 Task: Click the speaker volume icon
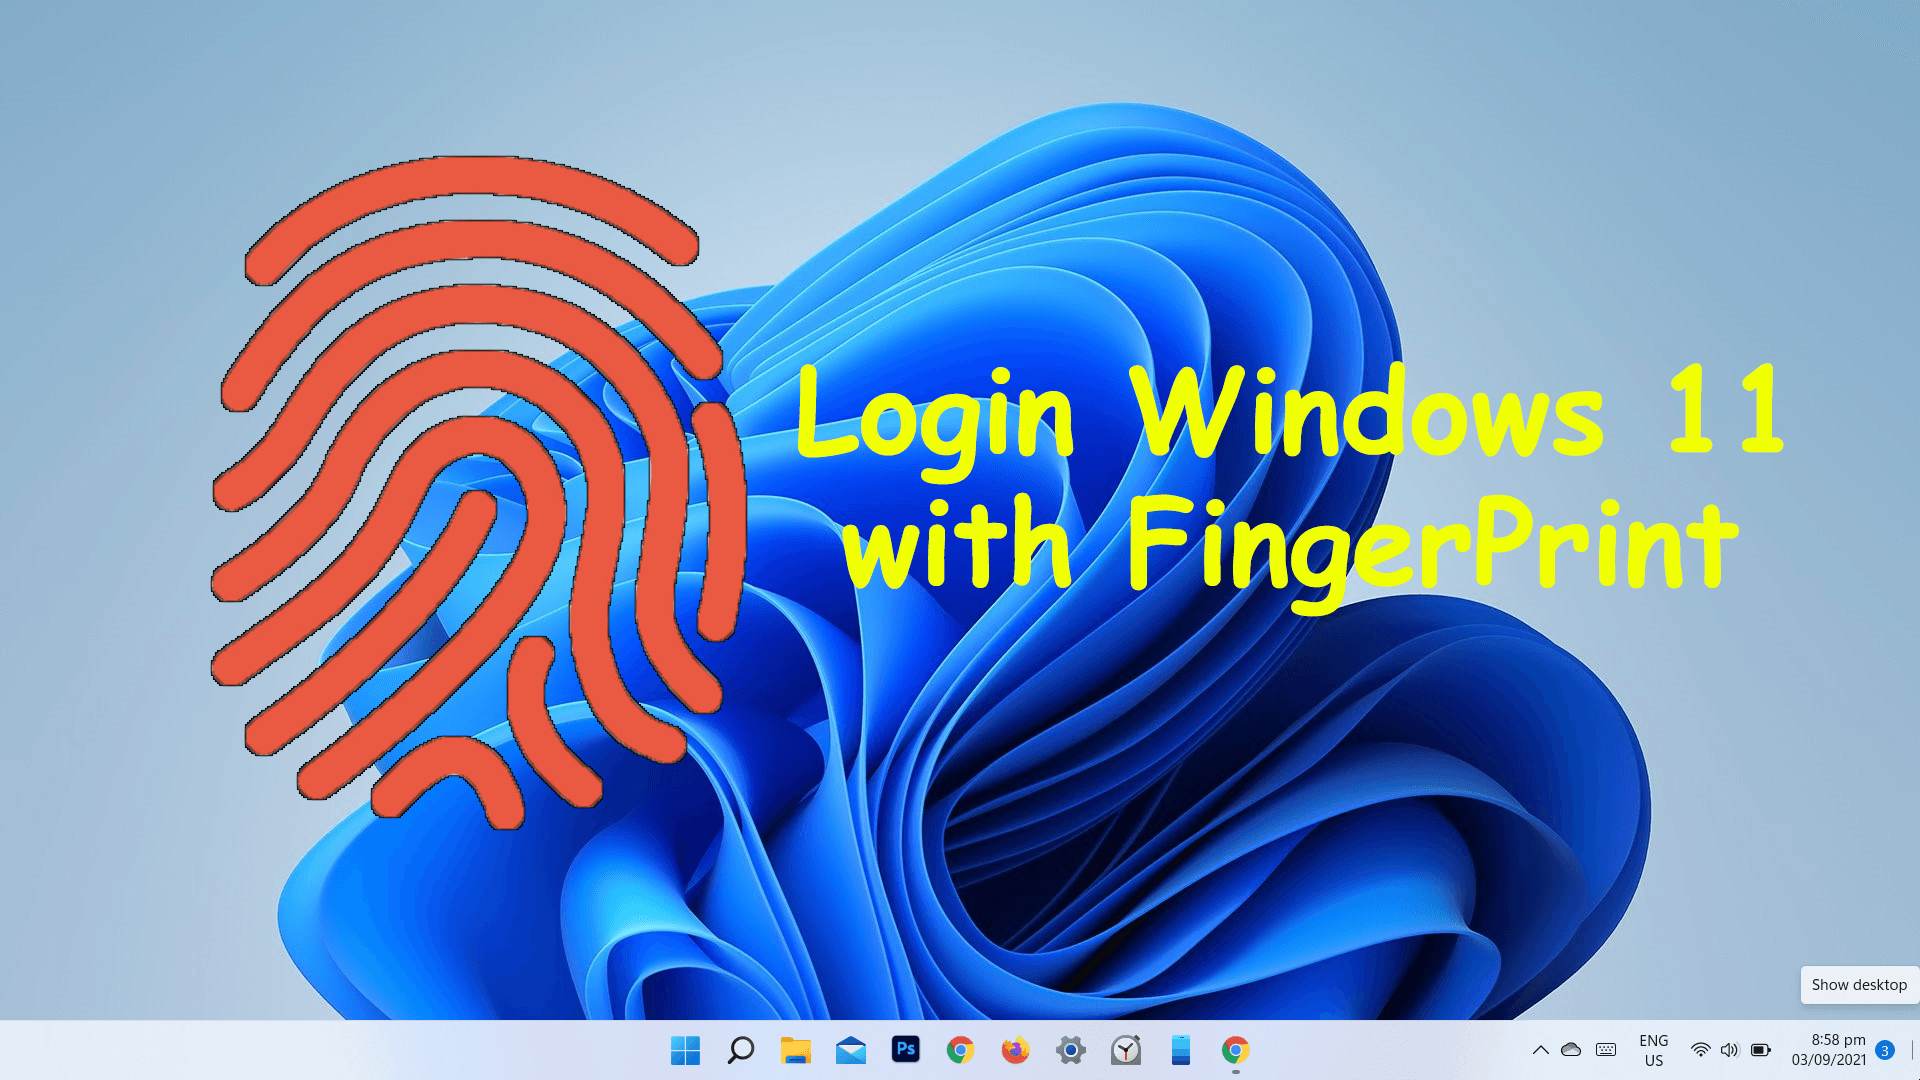tap(1730, 1050)
